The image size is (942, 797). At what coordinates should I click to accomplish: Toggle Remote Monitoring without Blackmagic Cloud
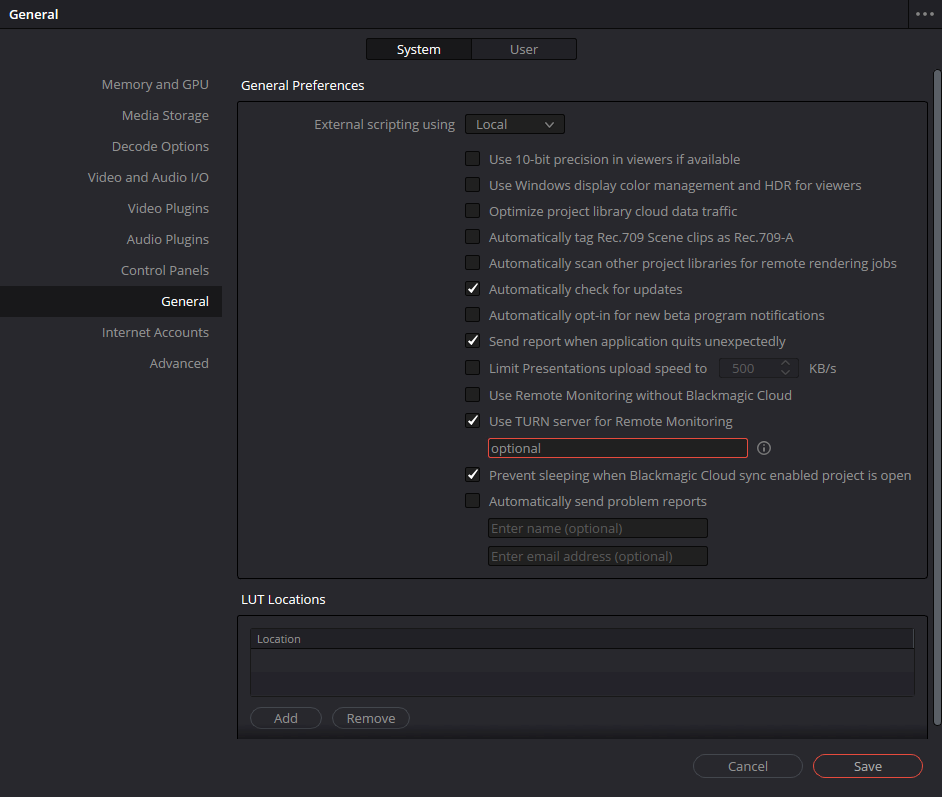pos(473,395)
